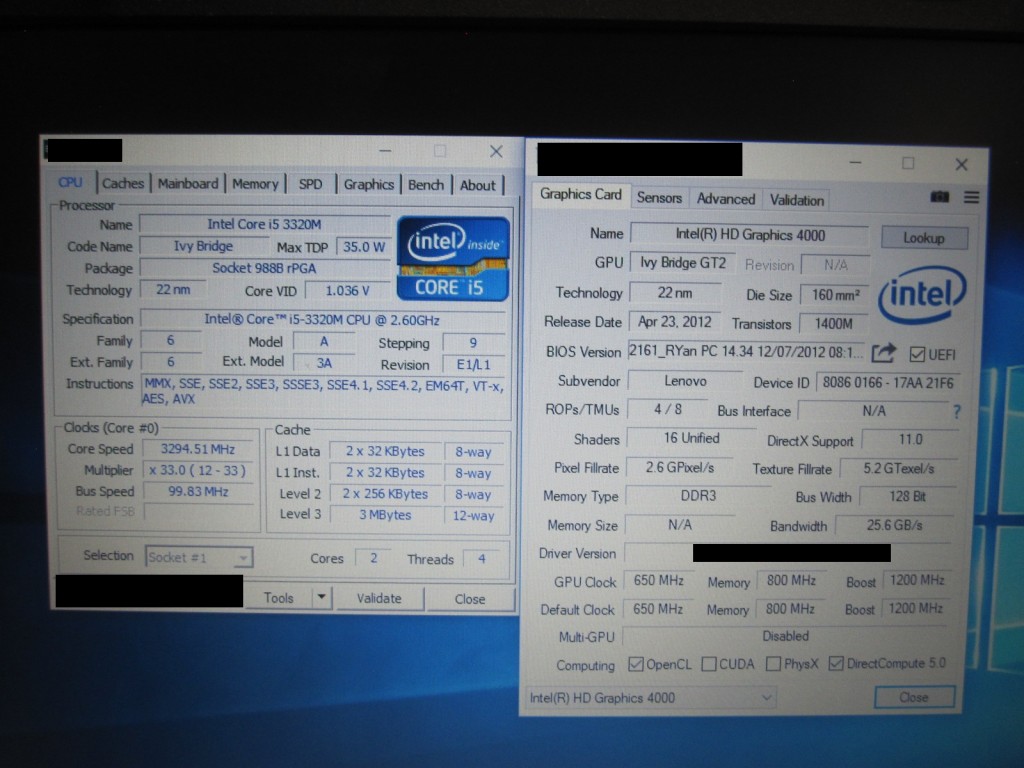Image resolution: width=1024 pixels, height=768 pixels.
Task: Click the BIOS Version field
Action: coord(745,351)
